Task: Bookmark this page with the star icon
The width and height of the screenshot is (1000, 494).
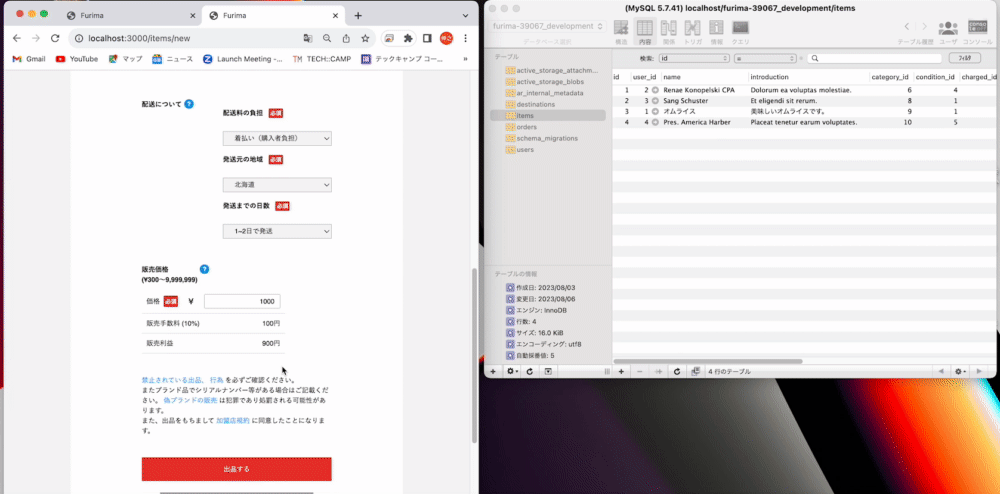Action: pos(365,38)
